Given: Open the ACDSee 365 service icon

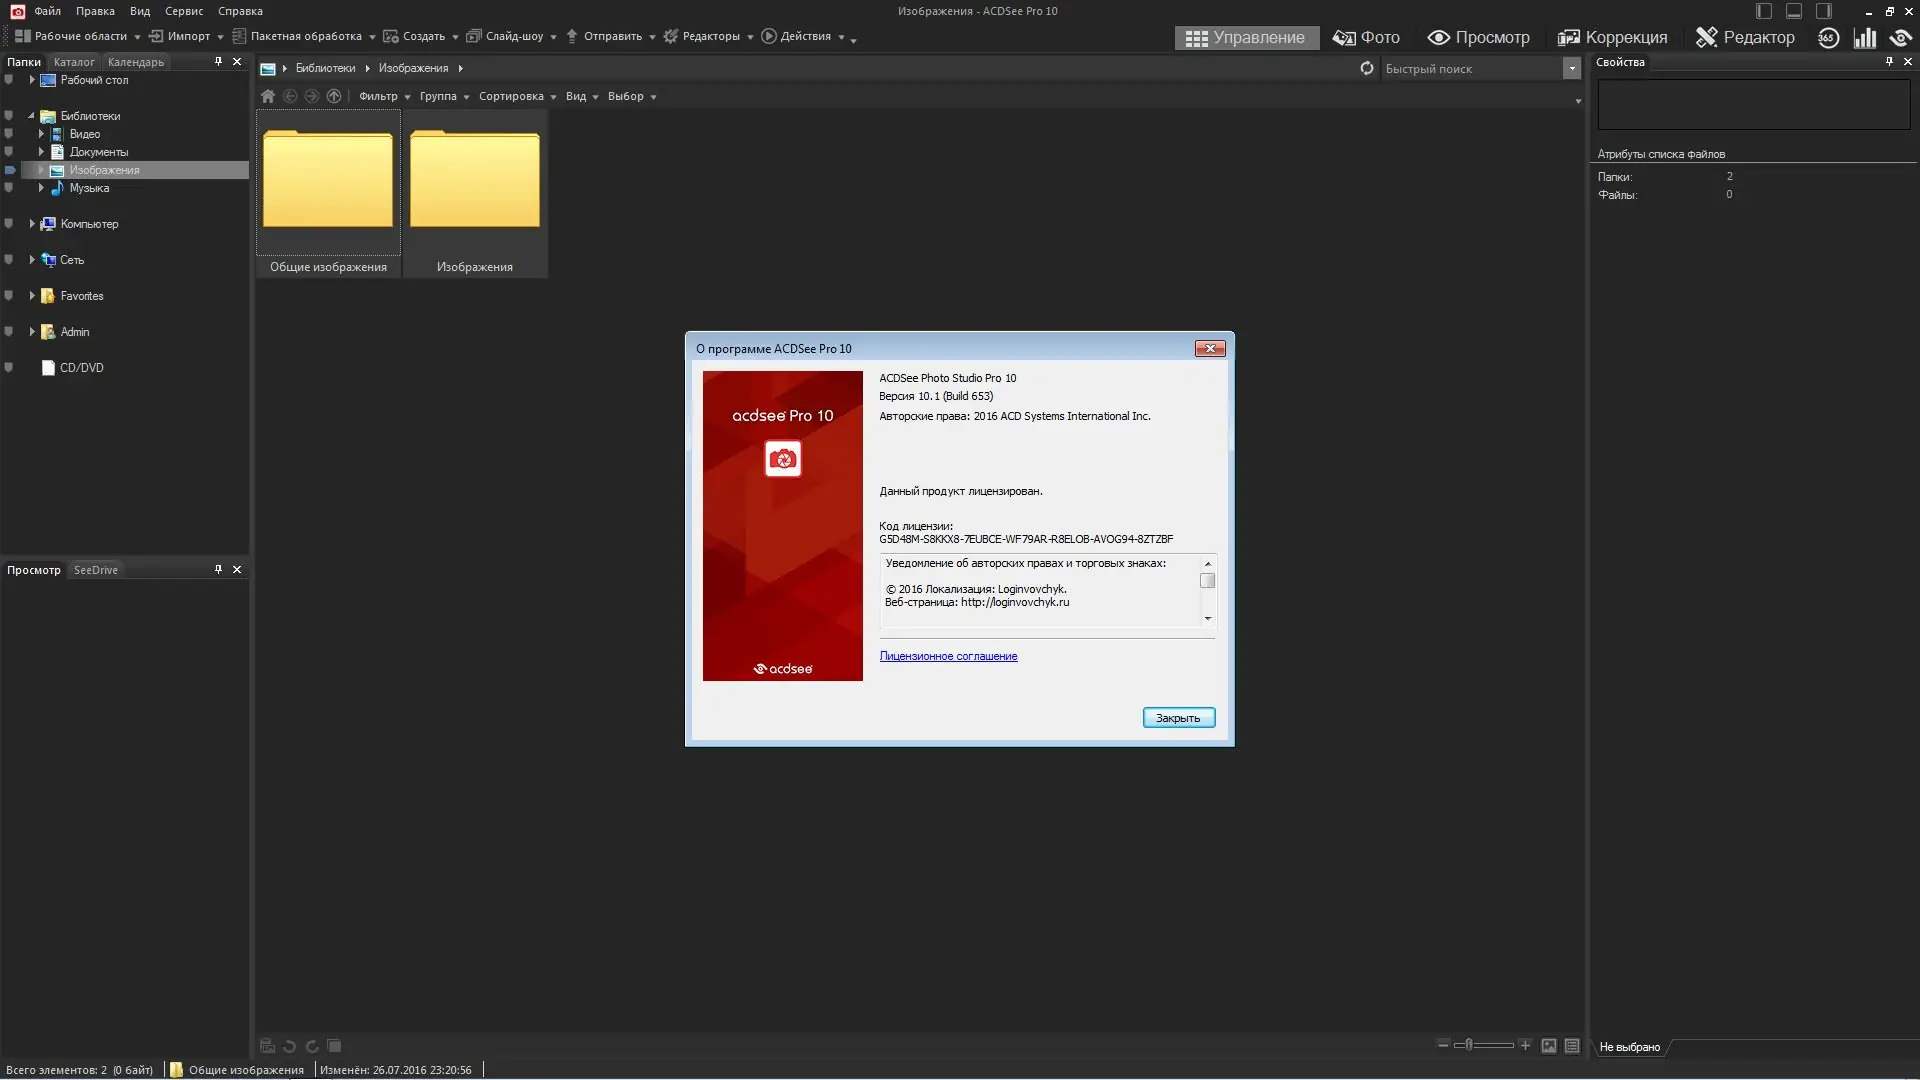Looking at the screenshot, I should (x=1828, y=37).
